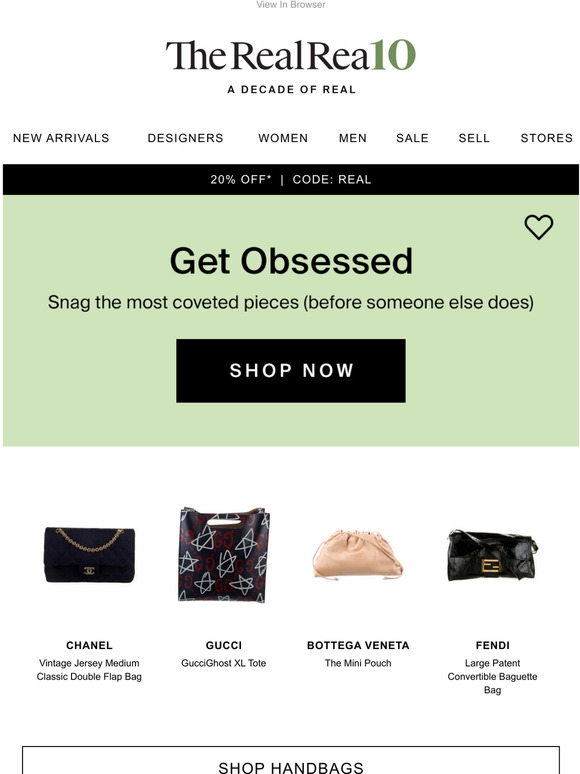Screen dimensions: 580x774
Task: Open the Stores link
Action: point(547,138)
